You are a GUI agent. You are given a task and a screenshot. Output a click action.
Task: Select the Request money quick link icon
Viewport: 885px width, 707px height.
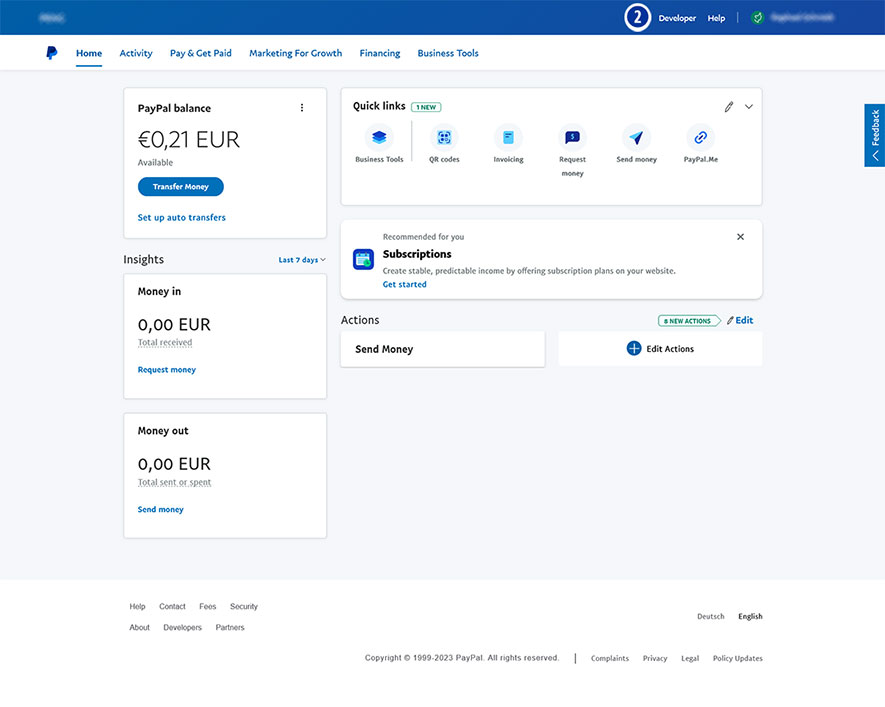572,138
